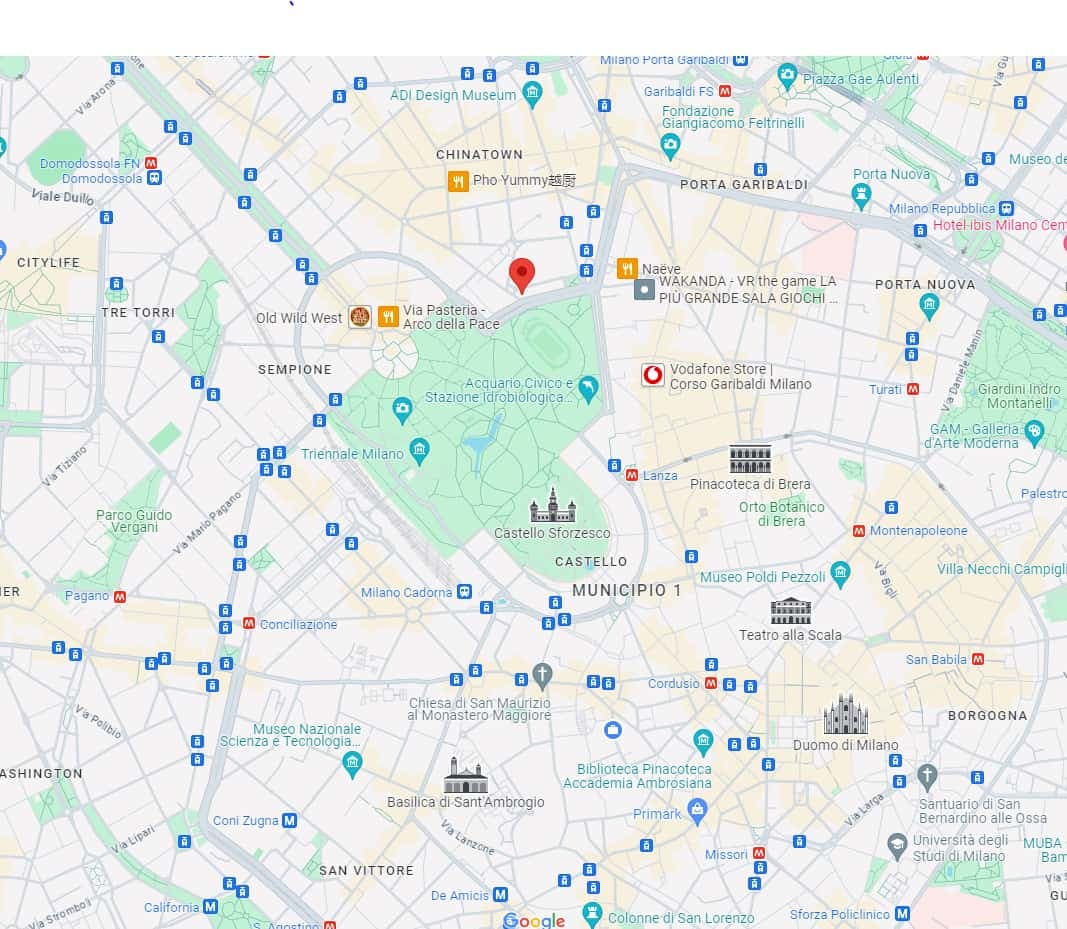Image resolution: width=1067 pixels, height=929 pixels.
Task: Click the Giardini Indro Montanelli label
Action: click(1019, 395)
